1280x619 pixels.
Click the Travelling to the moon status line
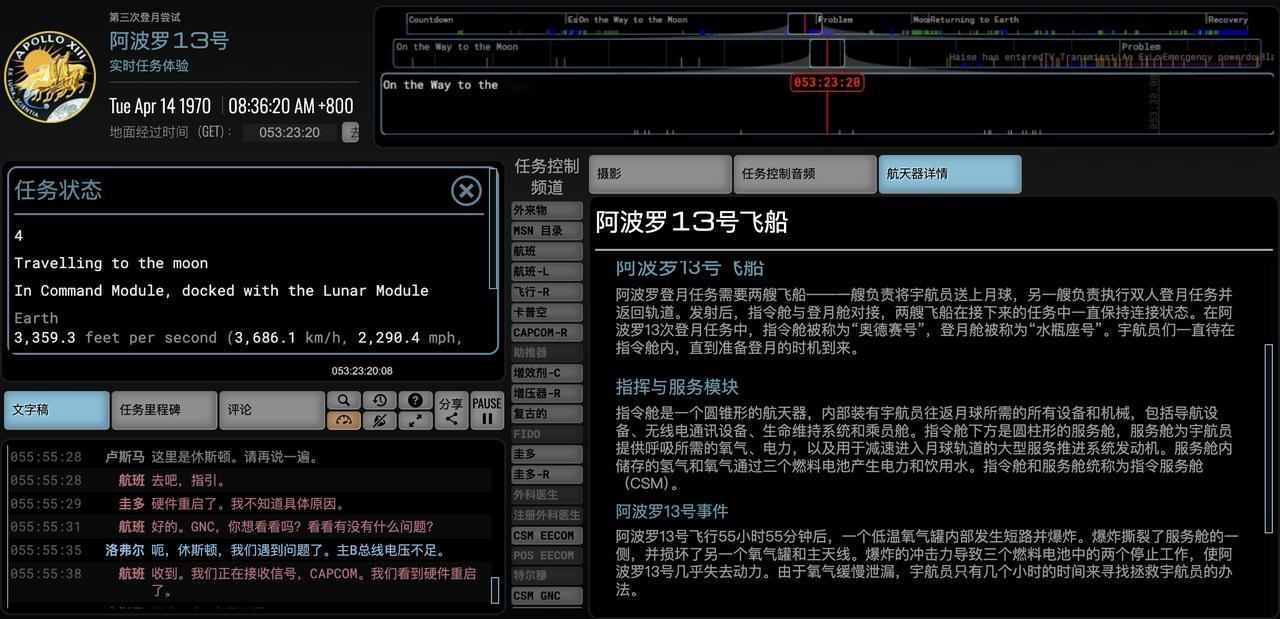[111, 263]
